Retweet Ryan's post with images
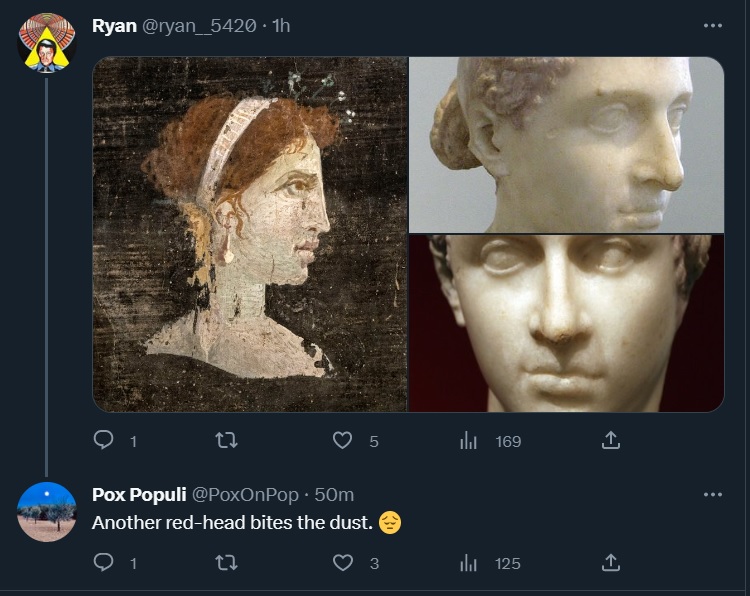This screenshot has height=596, width=750. (226, 440)
